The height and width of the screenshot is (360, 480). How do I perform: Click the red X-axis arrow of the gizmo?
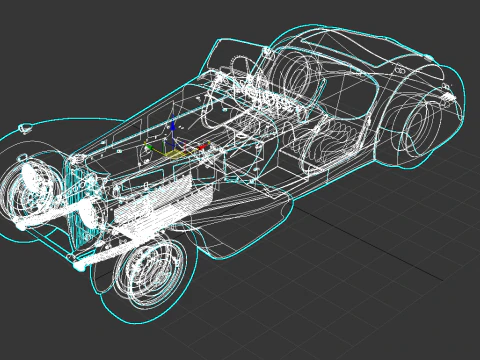pos(202,147)
